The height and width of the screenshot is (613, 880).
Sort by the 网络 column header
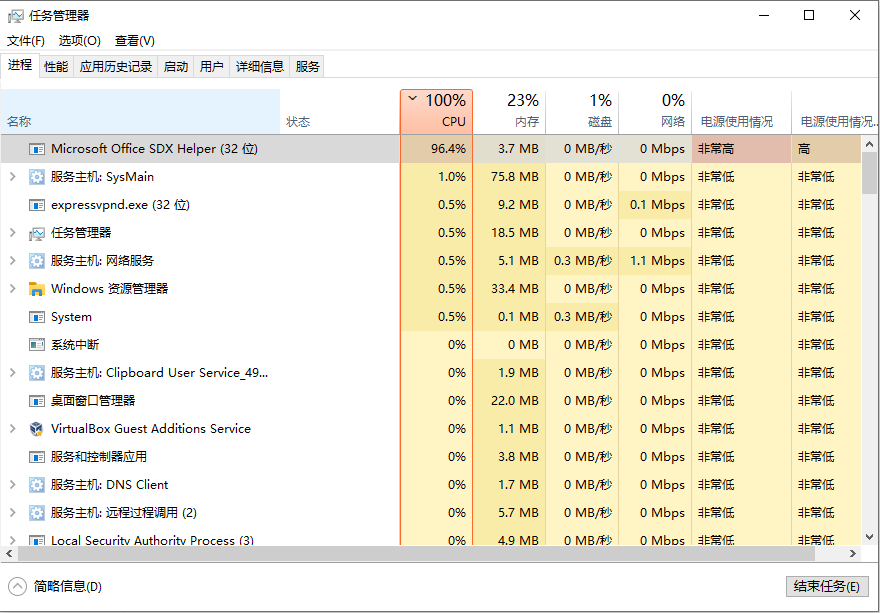pyautogui.click(x=655, y=112)
